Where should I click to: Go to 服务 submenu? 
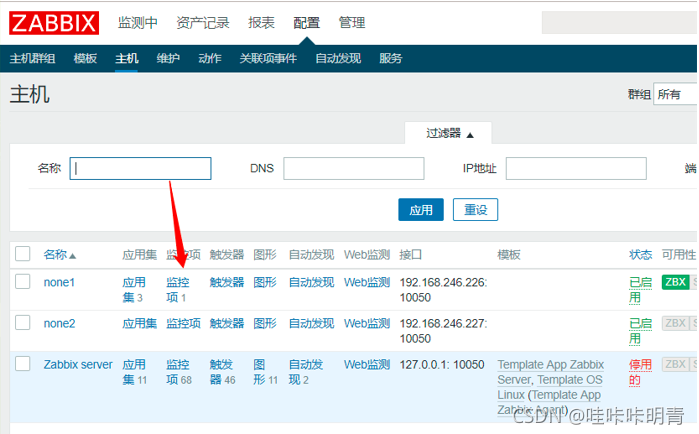pos(391,58)
